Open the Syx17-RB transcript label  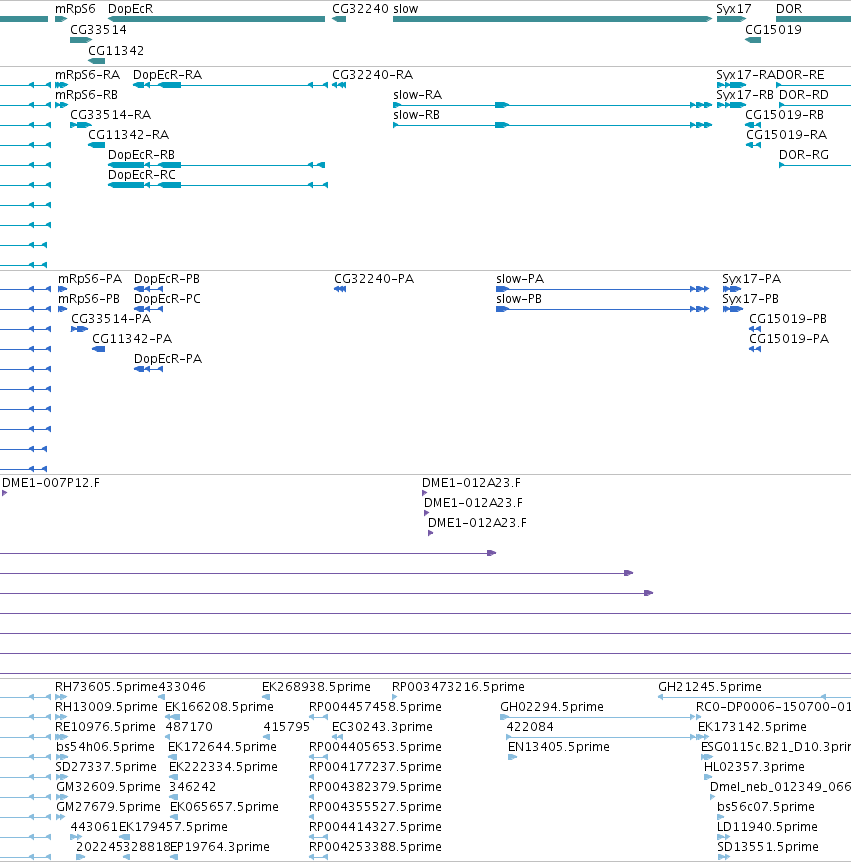(745, 95)
